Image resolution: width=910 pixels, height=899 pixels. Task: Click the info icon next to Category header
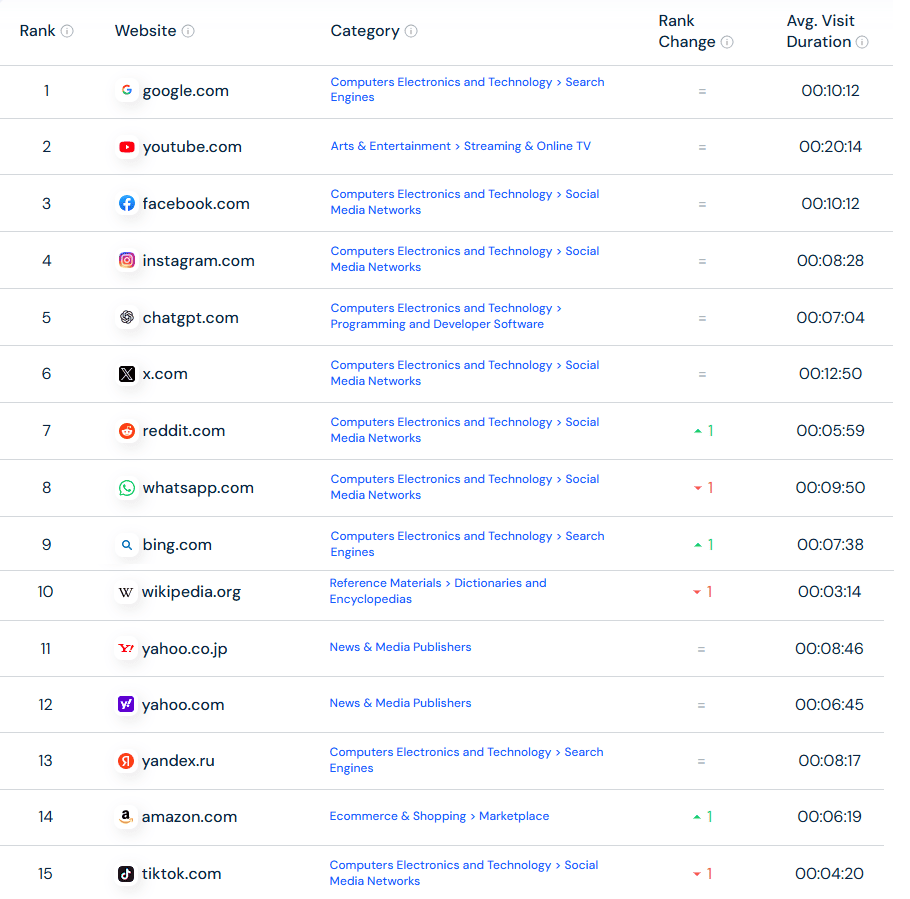(411, 31)
